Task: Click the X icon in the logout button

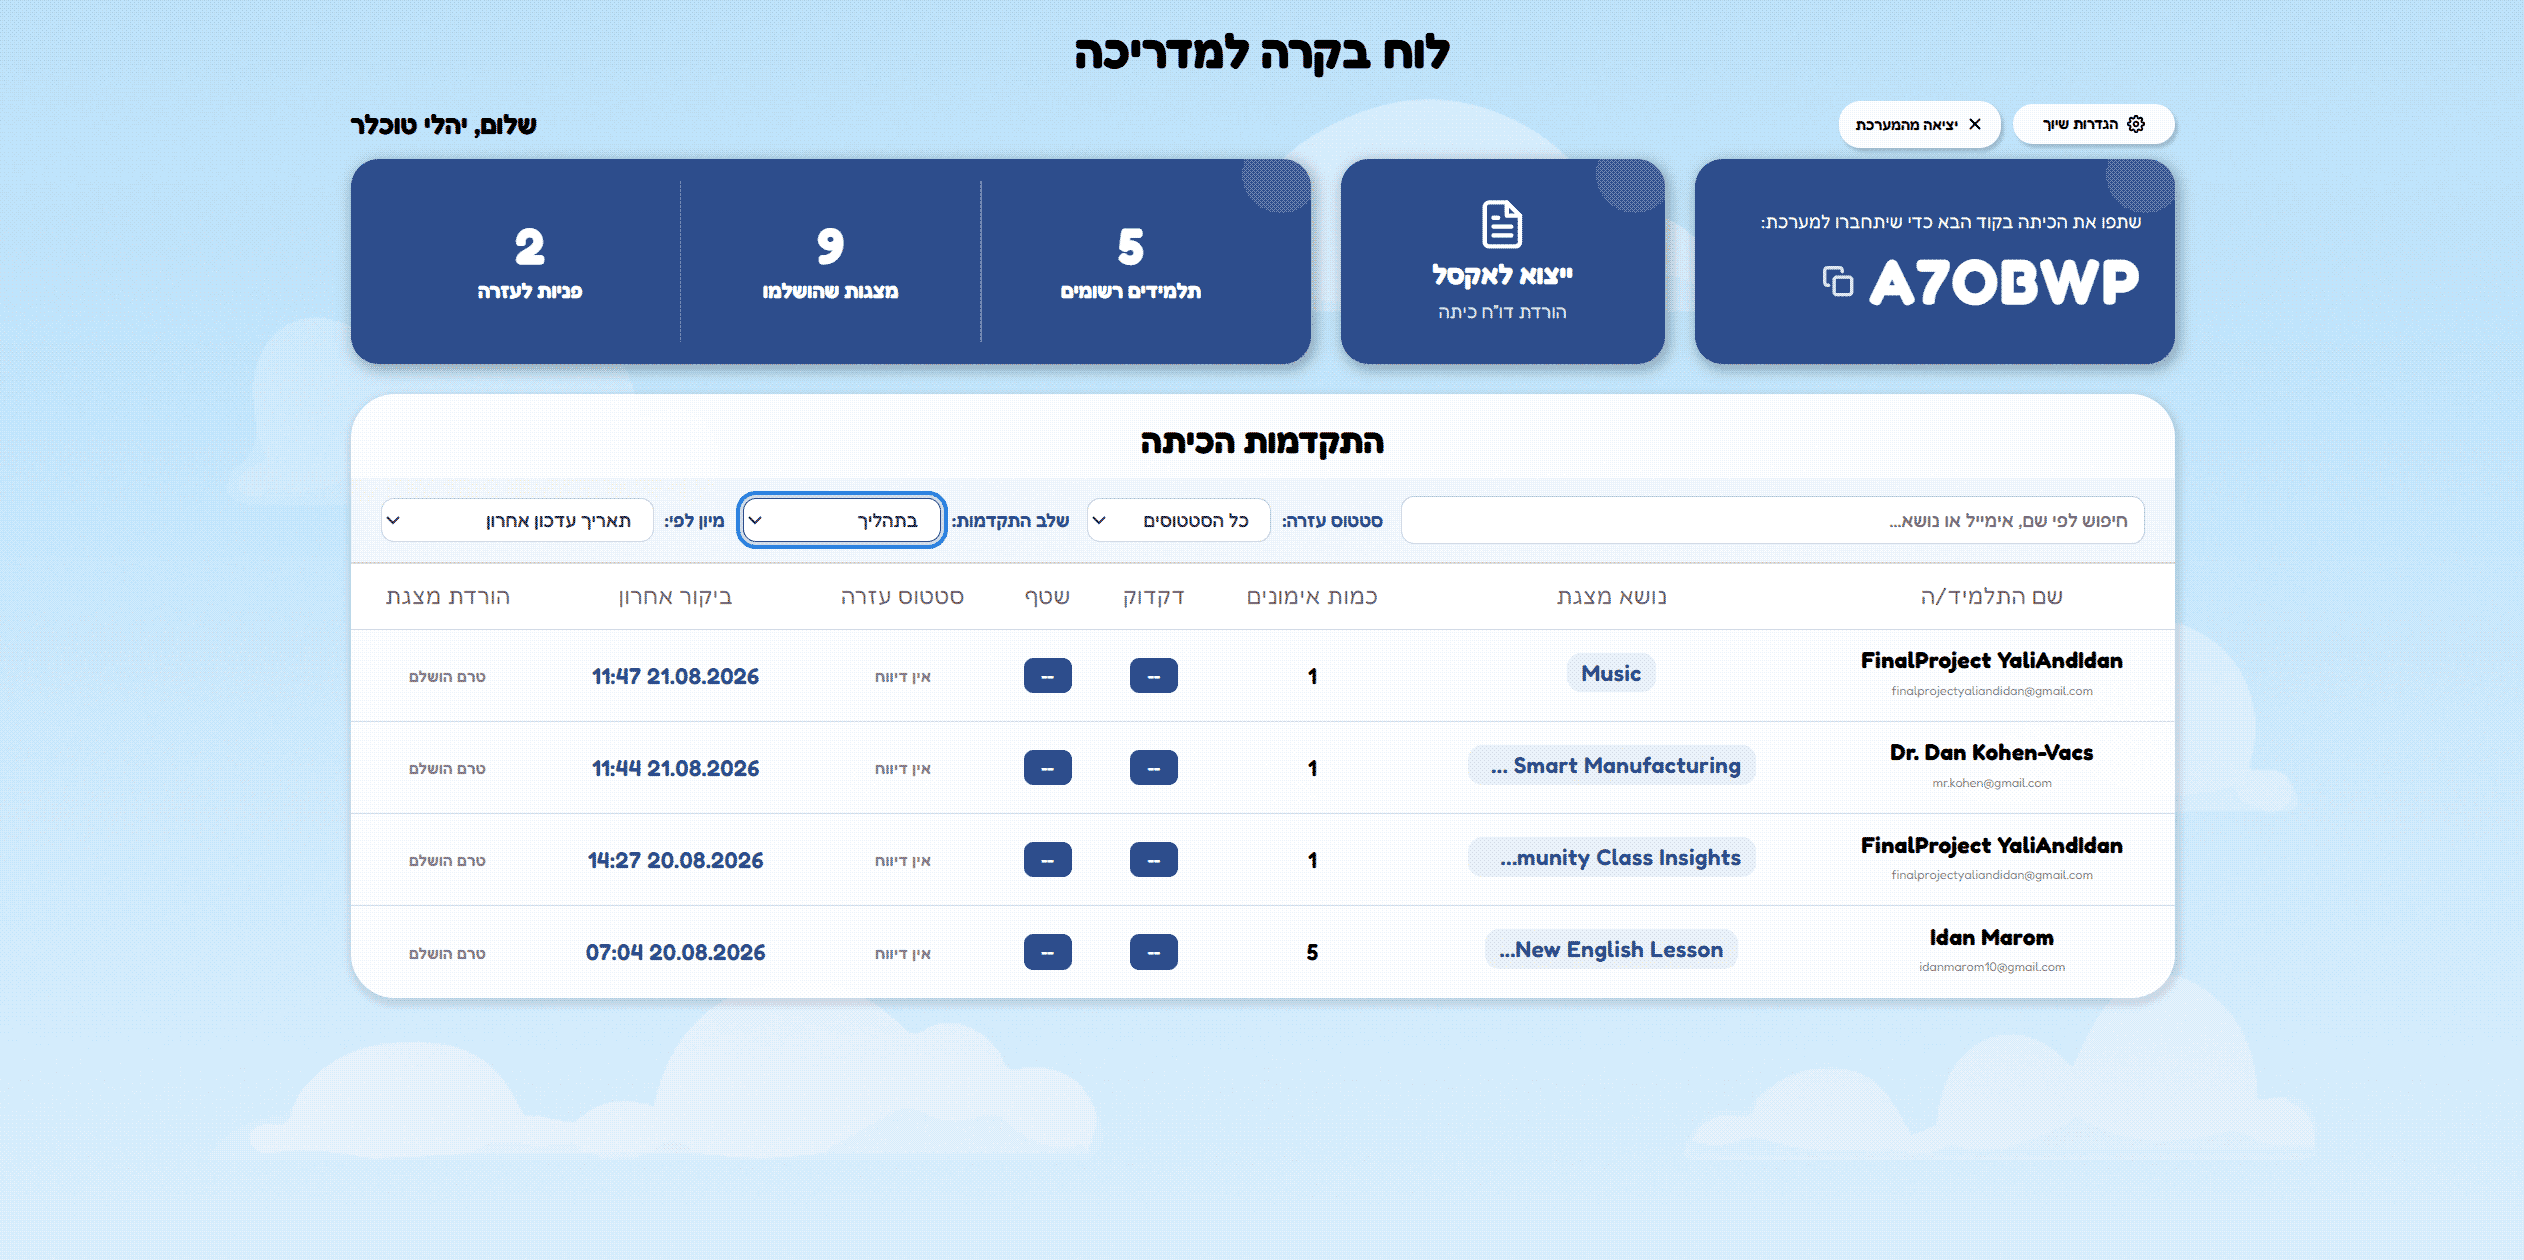Action: pos(1975,124)
